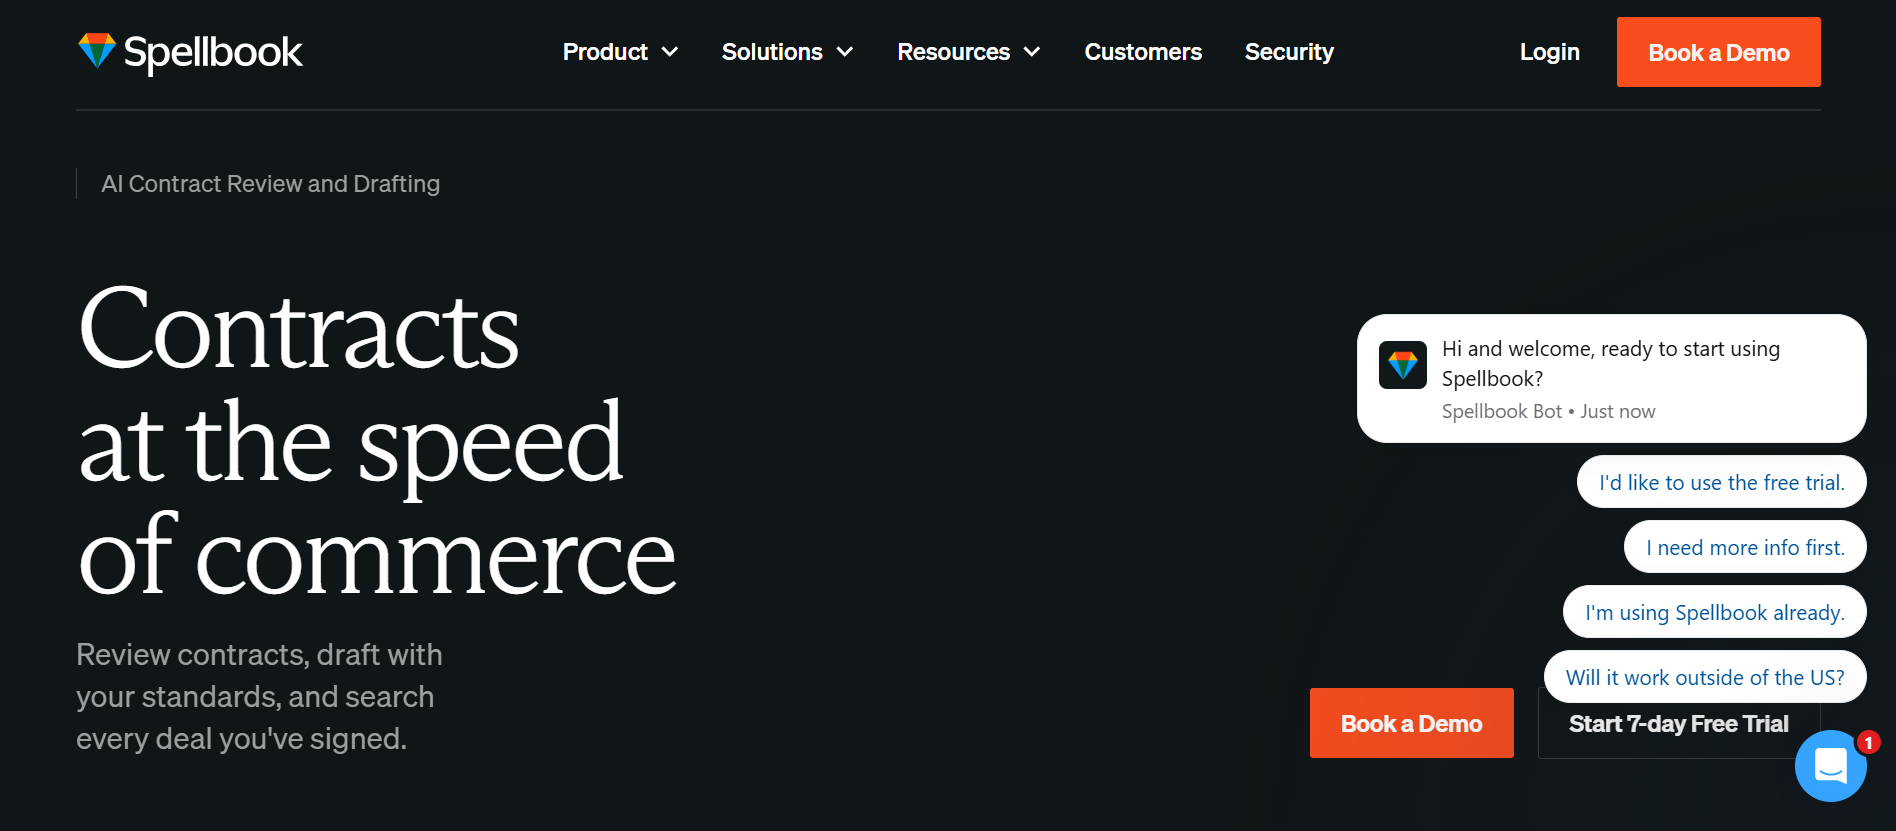Image resolution: width=1896 pixels, height=831 pixels.
Task: Click the "Spellbook Bot • Just now" timestamp
Action: click(1548, 411)
